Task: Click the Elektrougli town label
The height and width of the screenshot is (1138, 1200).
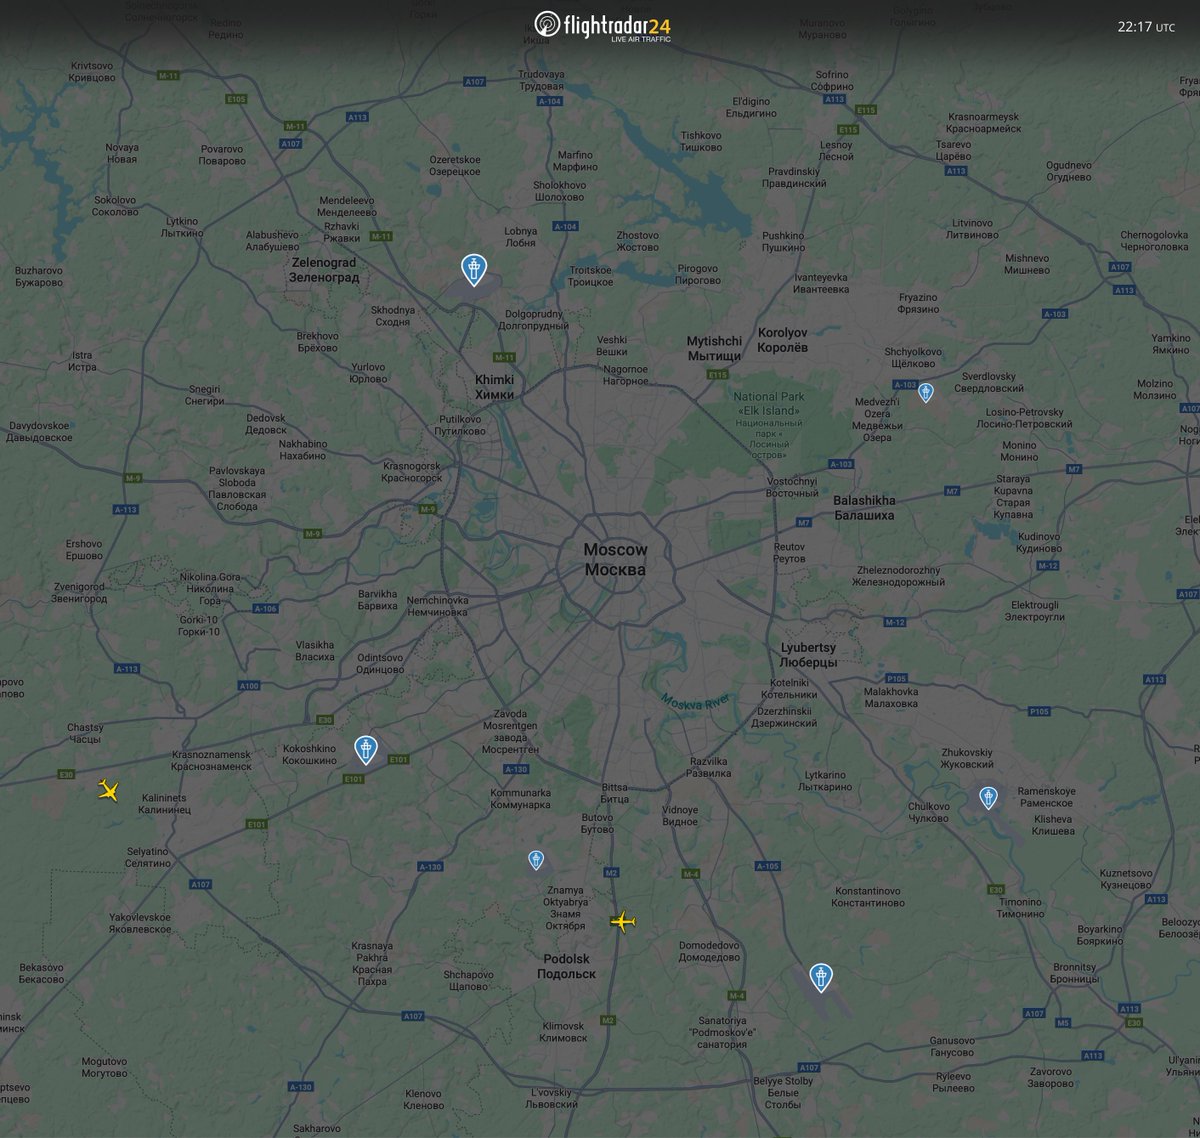Action: pos(1037,611)
